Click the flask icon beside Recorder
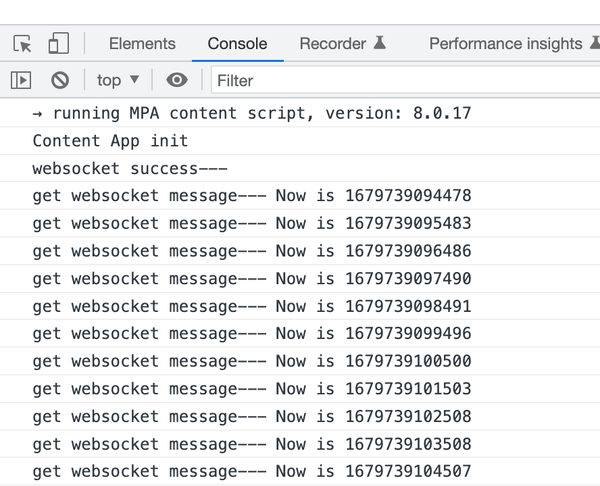 pyautogui.click(x=380, y=44)
